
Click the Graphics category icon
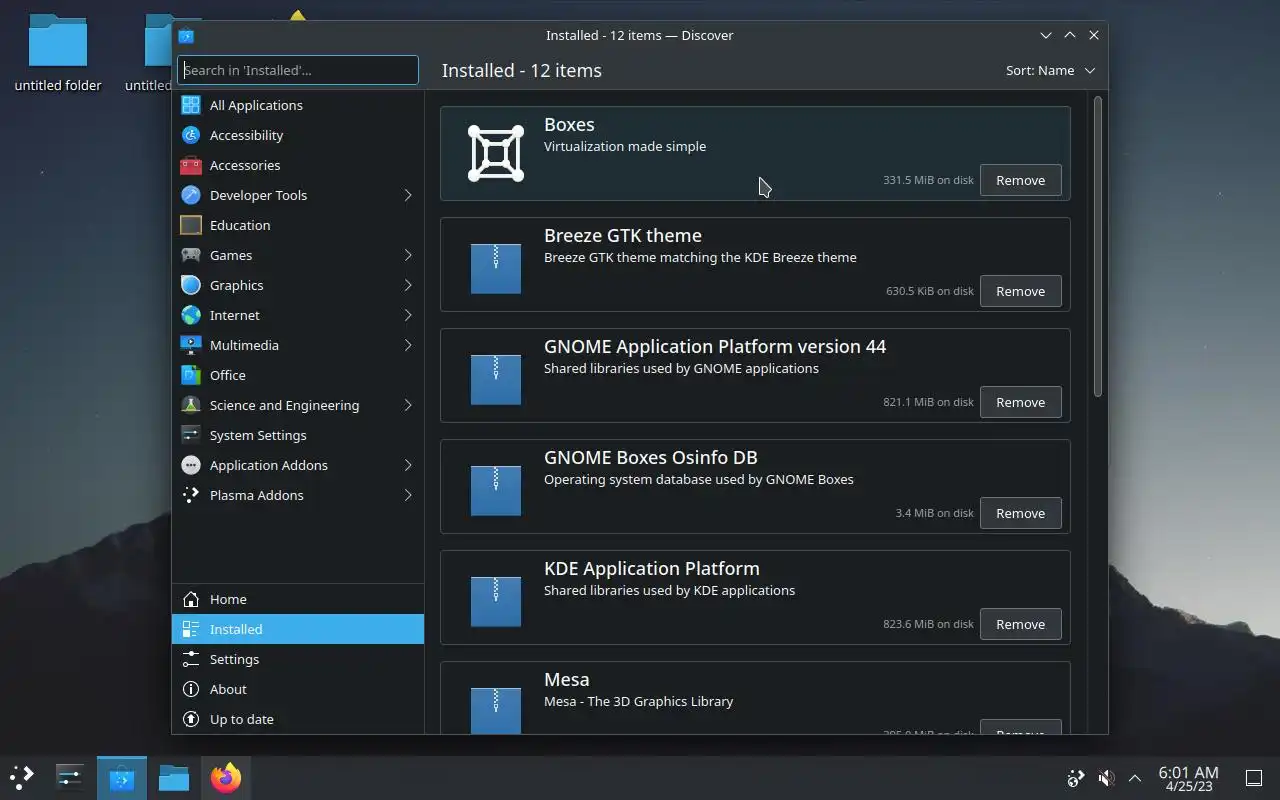pyautogui.click(x=191, y=285)
